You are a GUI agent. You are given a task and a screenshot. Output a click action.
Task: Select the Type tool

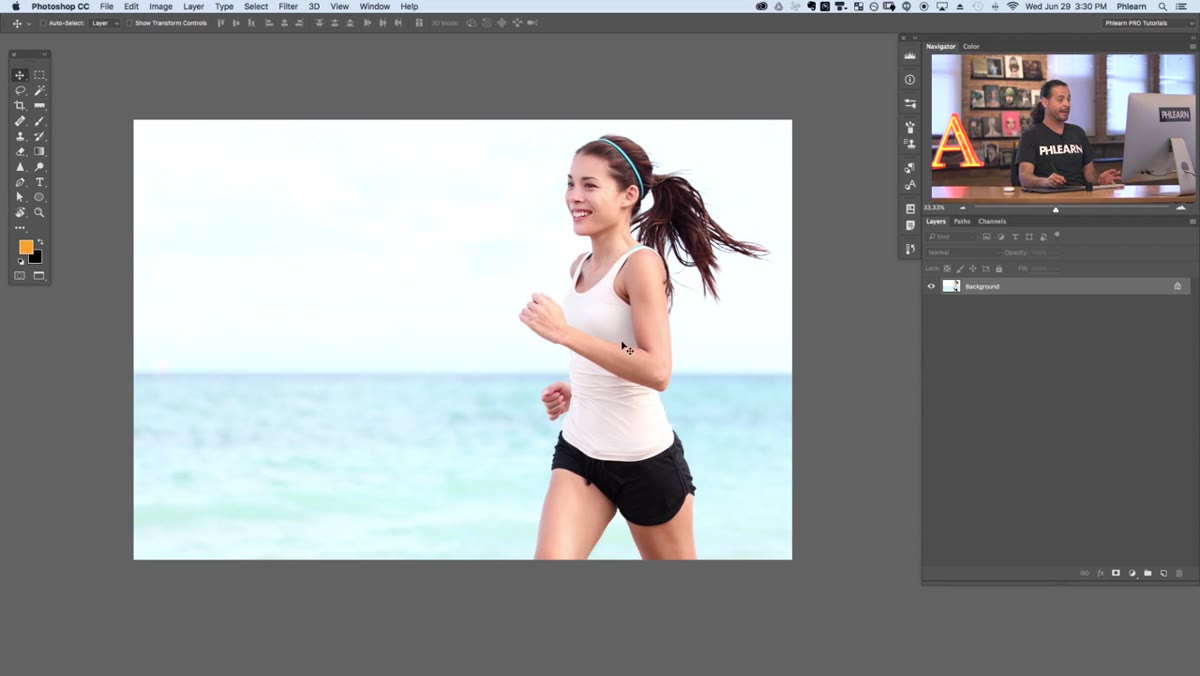39,182
